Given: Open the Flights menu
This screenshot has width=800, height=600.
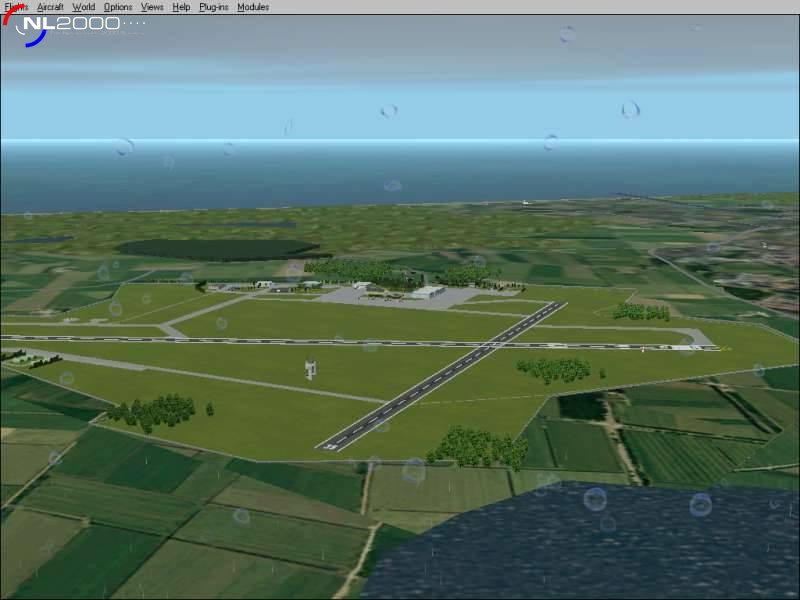Looking at the screenshot, I should [16, 7].
